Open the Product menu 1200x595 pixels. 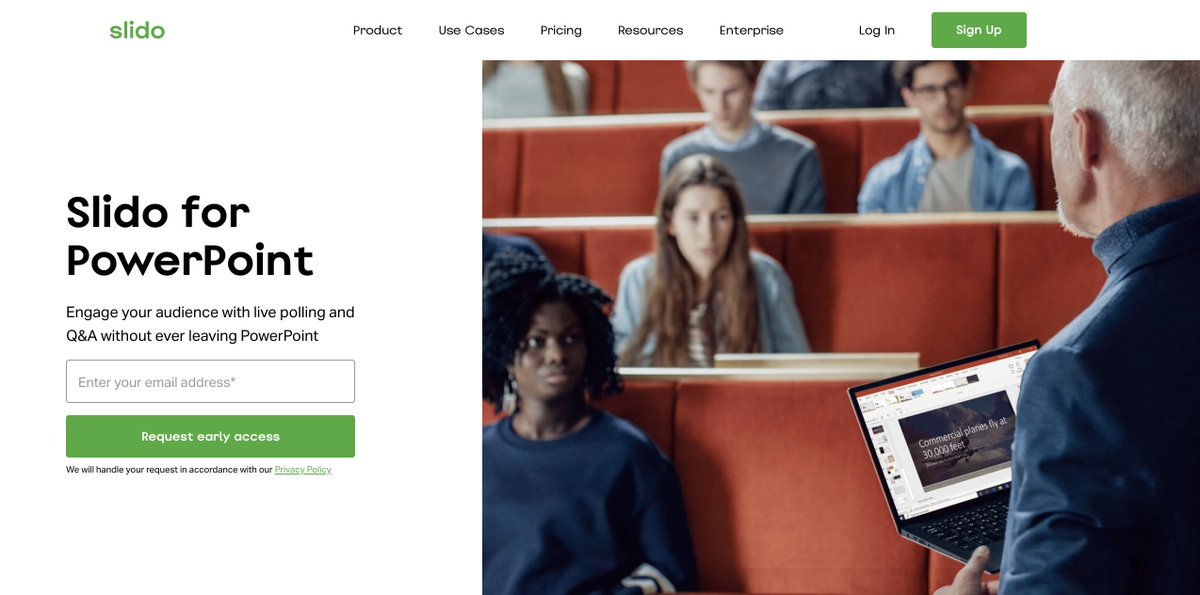point(377,30)
